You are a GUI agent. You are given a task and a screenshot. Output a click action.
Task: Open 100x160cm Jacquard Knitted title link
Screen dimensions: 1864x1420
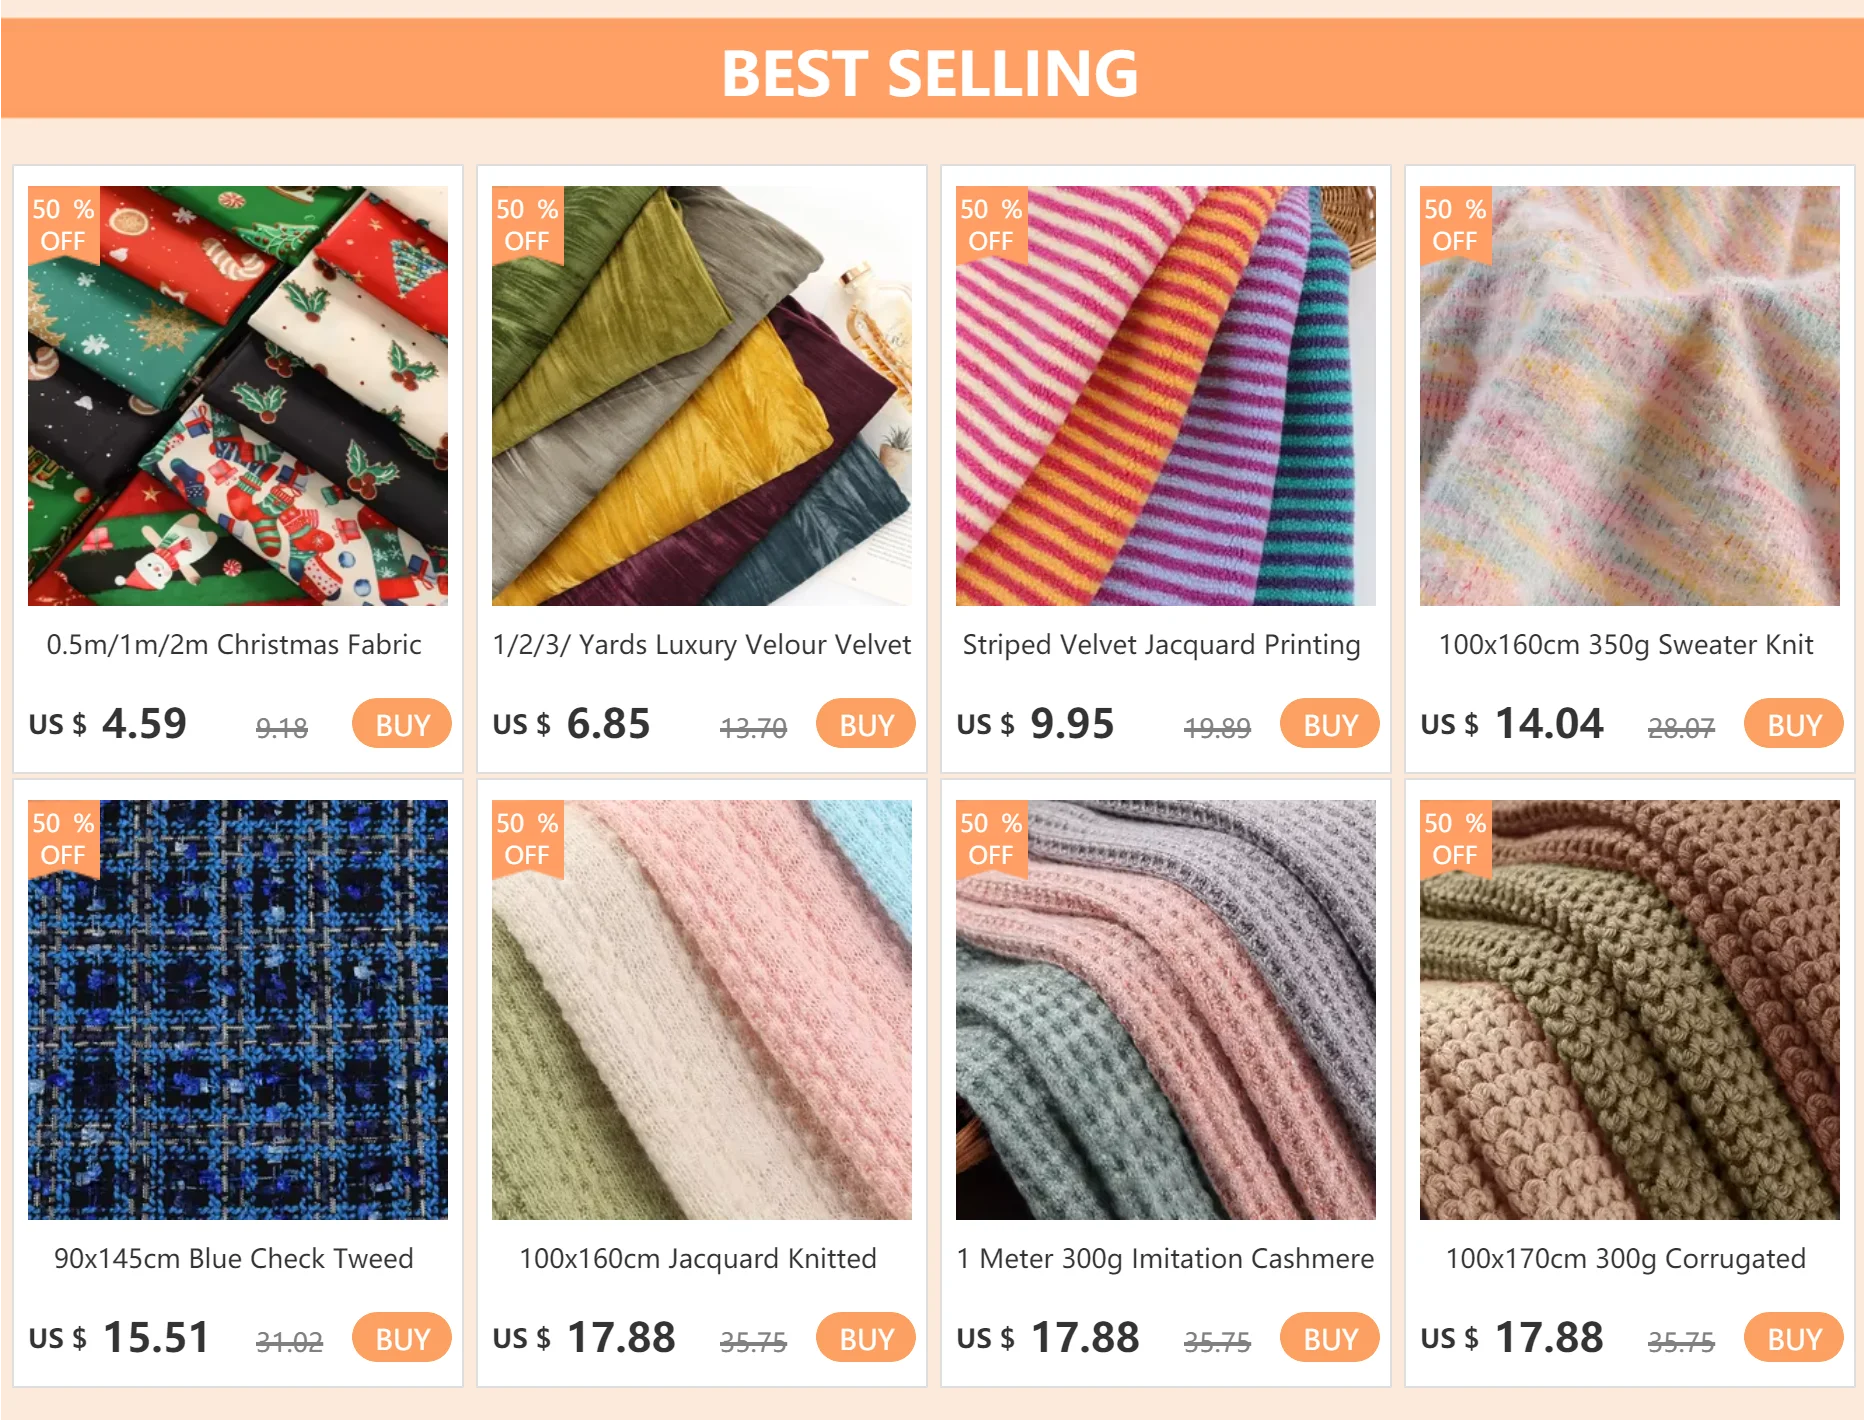[x=698, y=1259]
